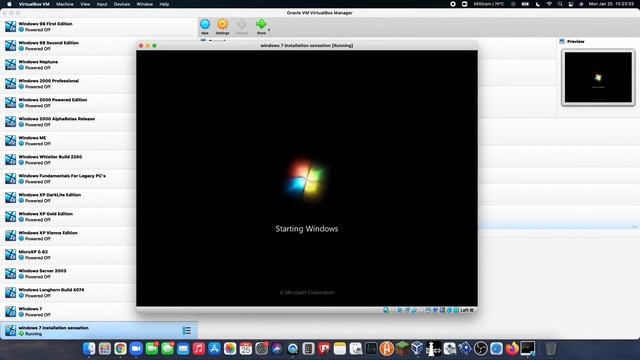Open Finder from the Dock
640x360 pixels.
pyautogui.click(x=89, y=349)
